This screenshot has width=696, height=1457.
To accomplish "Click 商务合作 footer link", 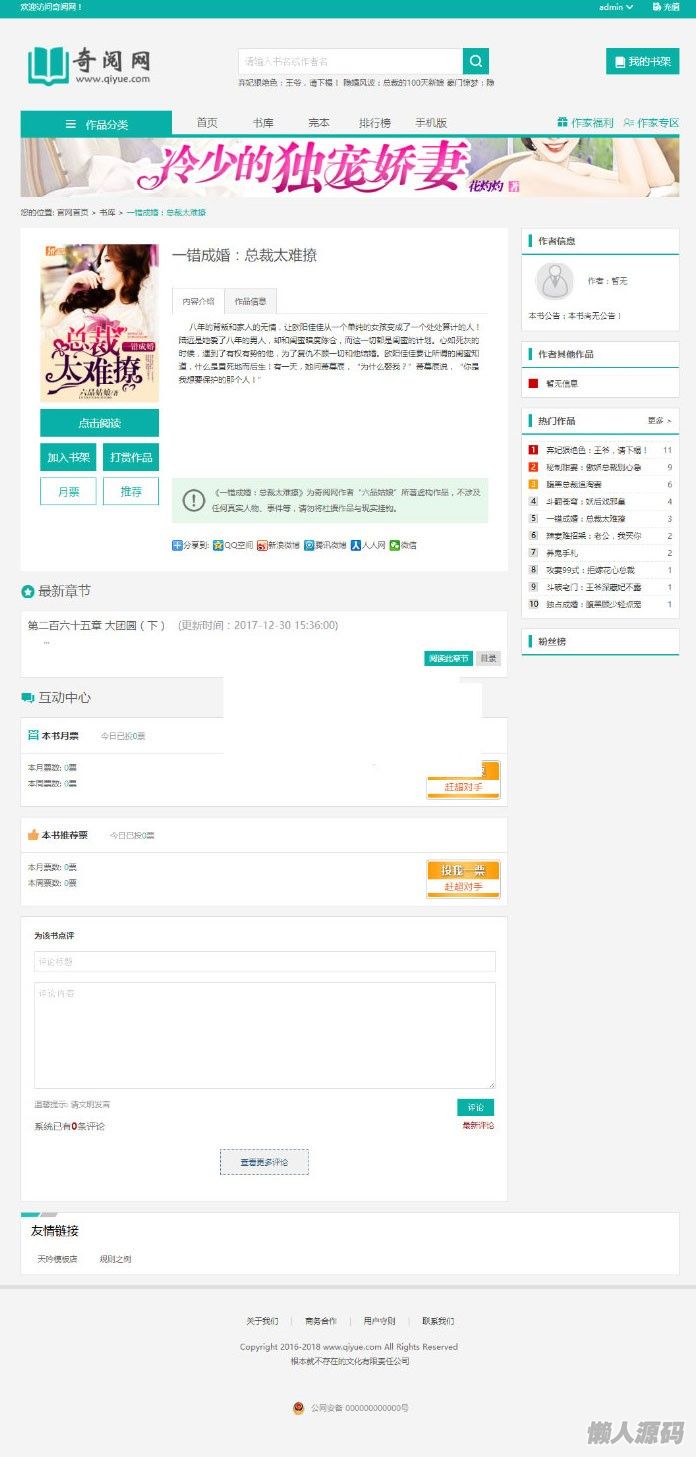I will click(321, 1321).
